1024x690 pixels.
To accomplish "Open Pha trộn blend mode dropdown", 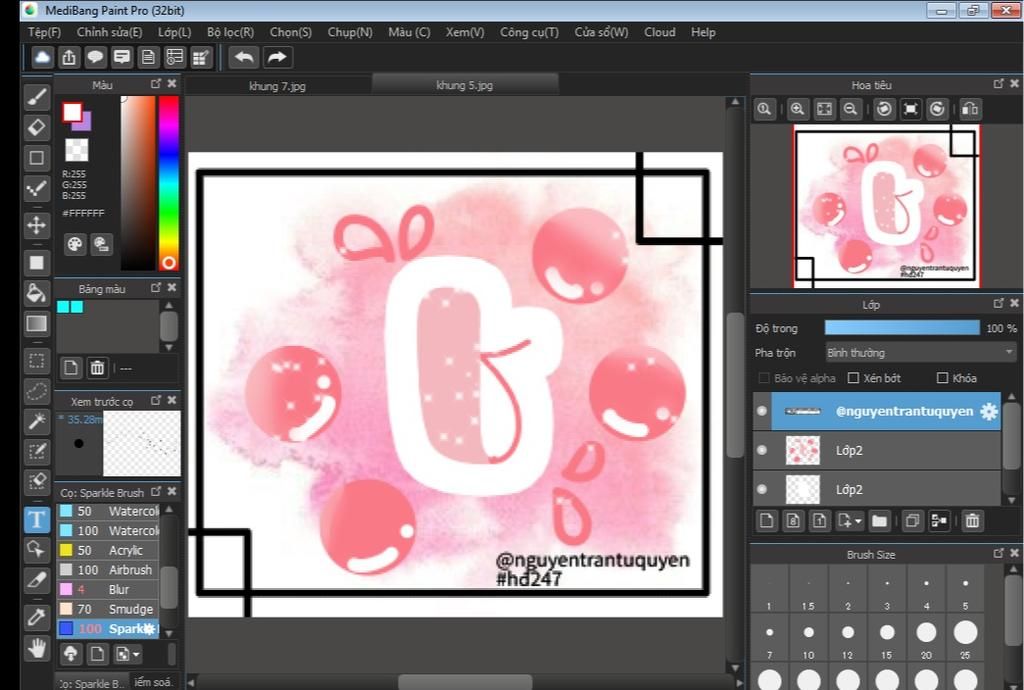I will [x=921, y=353].
